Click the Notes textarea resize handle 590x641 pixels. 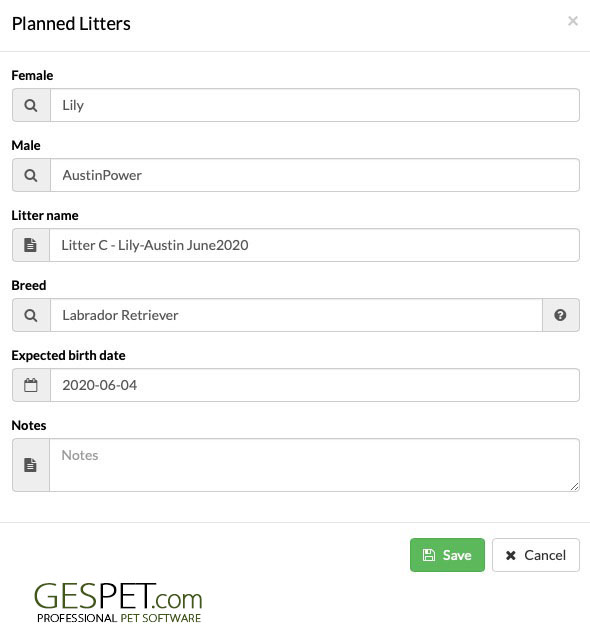(x=574, y=486)
